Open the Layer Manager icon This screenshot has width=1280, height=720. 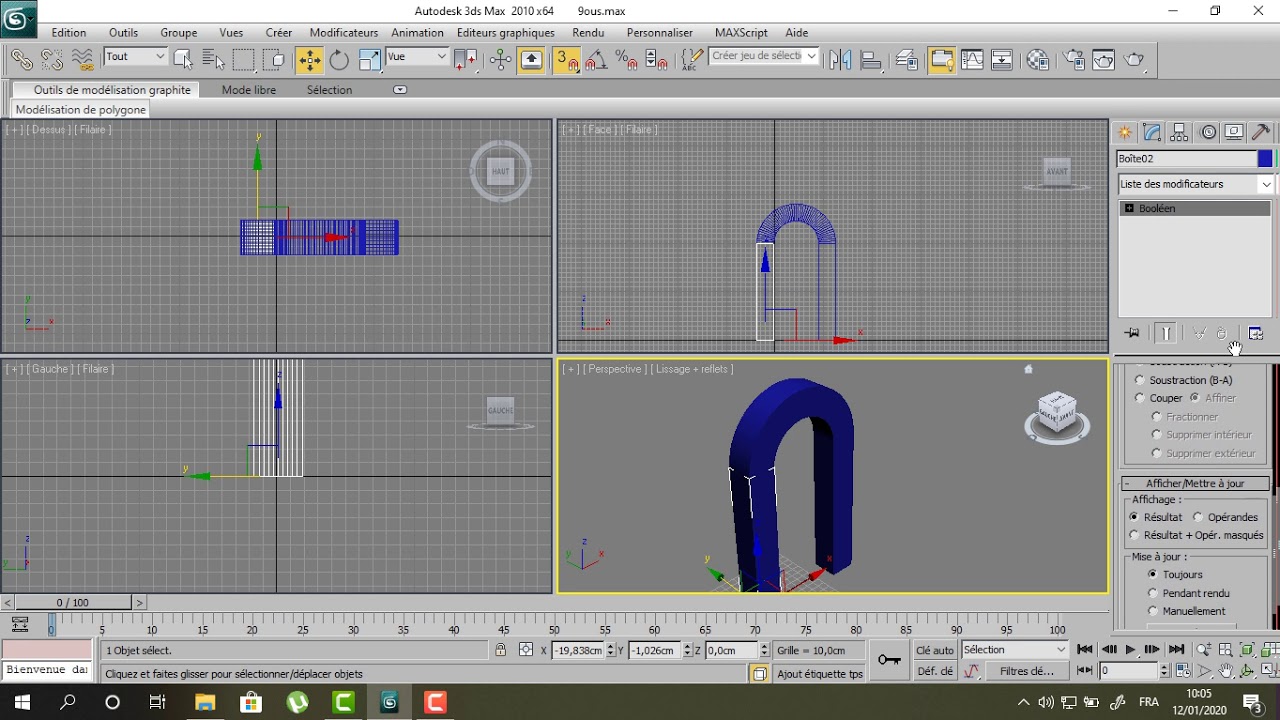point(907,60)
